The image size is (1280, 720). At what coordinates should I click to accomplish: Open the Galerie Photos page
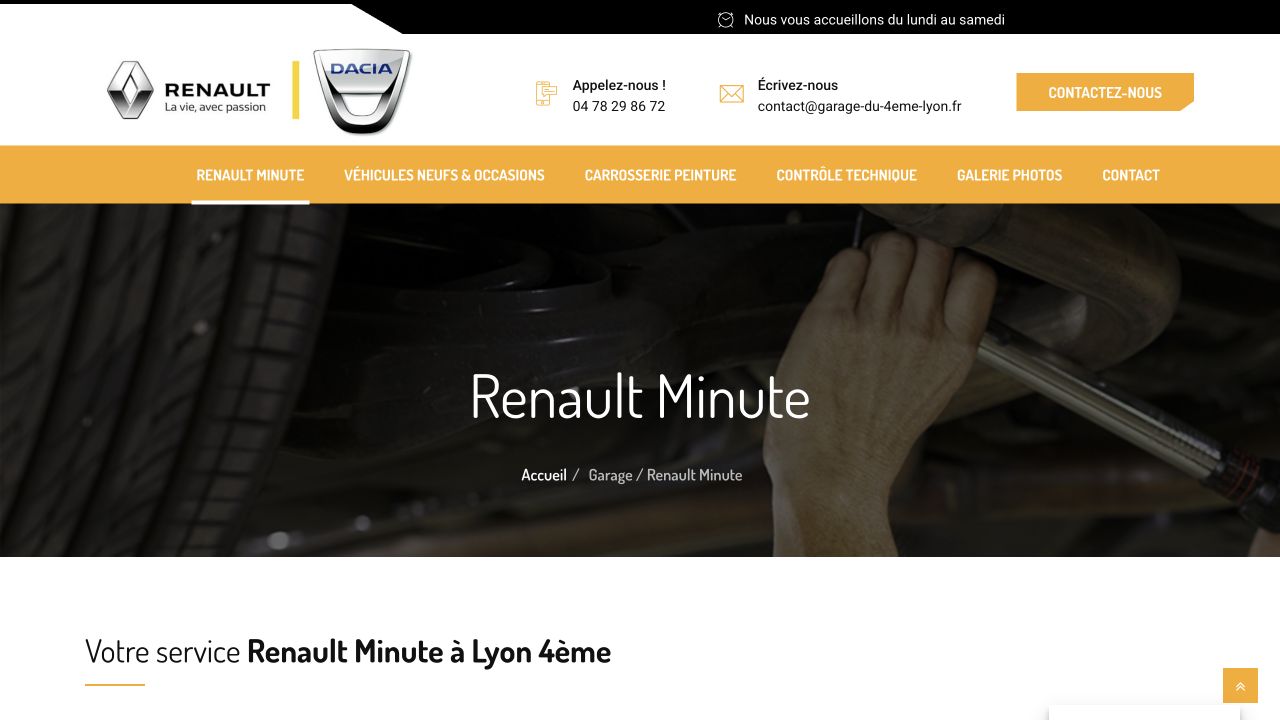coord(1009,175)
